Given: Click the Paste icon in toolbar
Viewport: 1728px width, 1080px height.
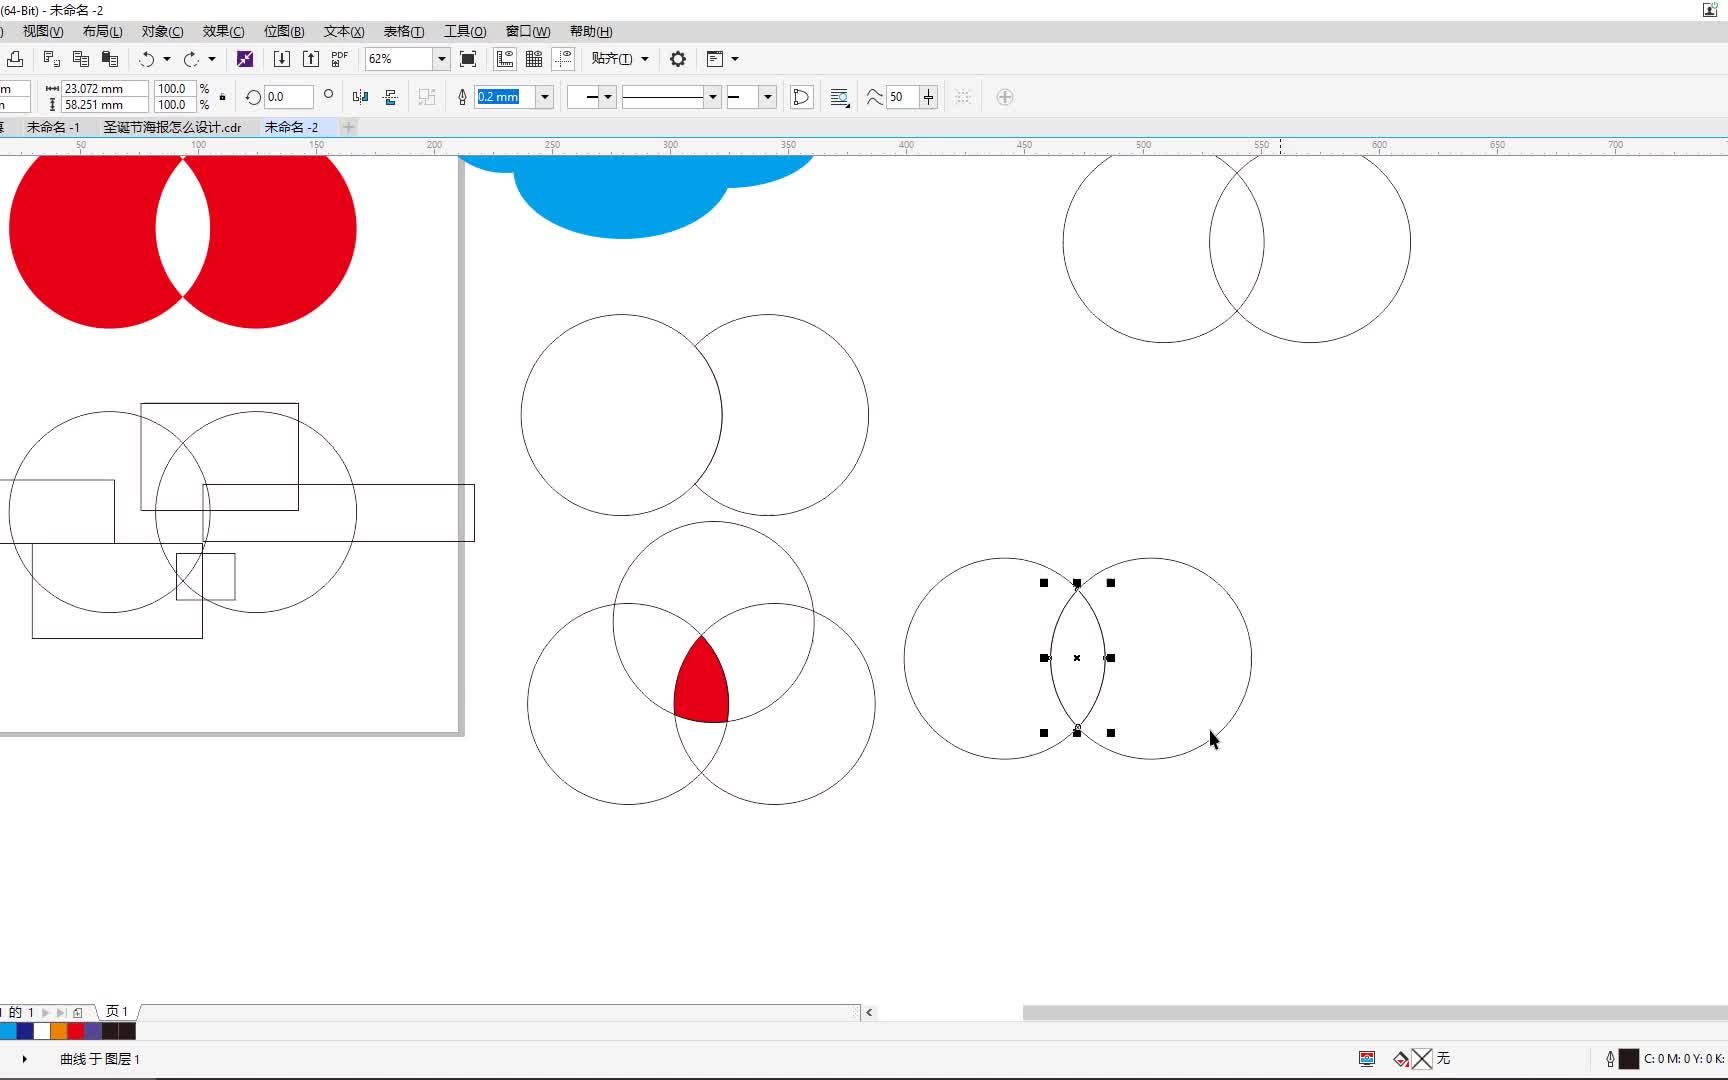Looking at the screenshot, I should (110, 59).
